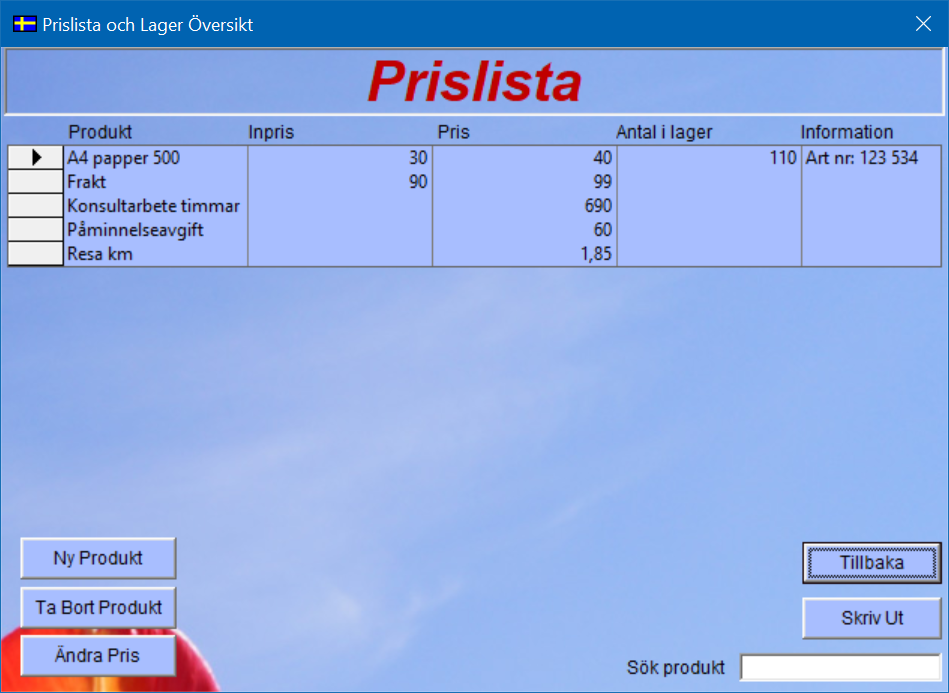The height and width of the screenshot is (693, 949).
Task: Select the Frakt row selector
Action: 36,182
